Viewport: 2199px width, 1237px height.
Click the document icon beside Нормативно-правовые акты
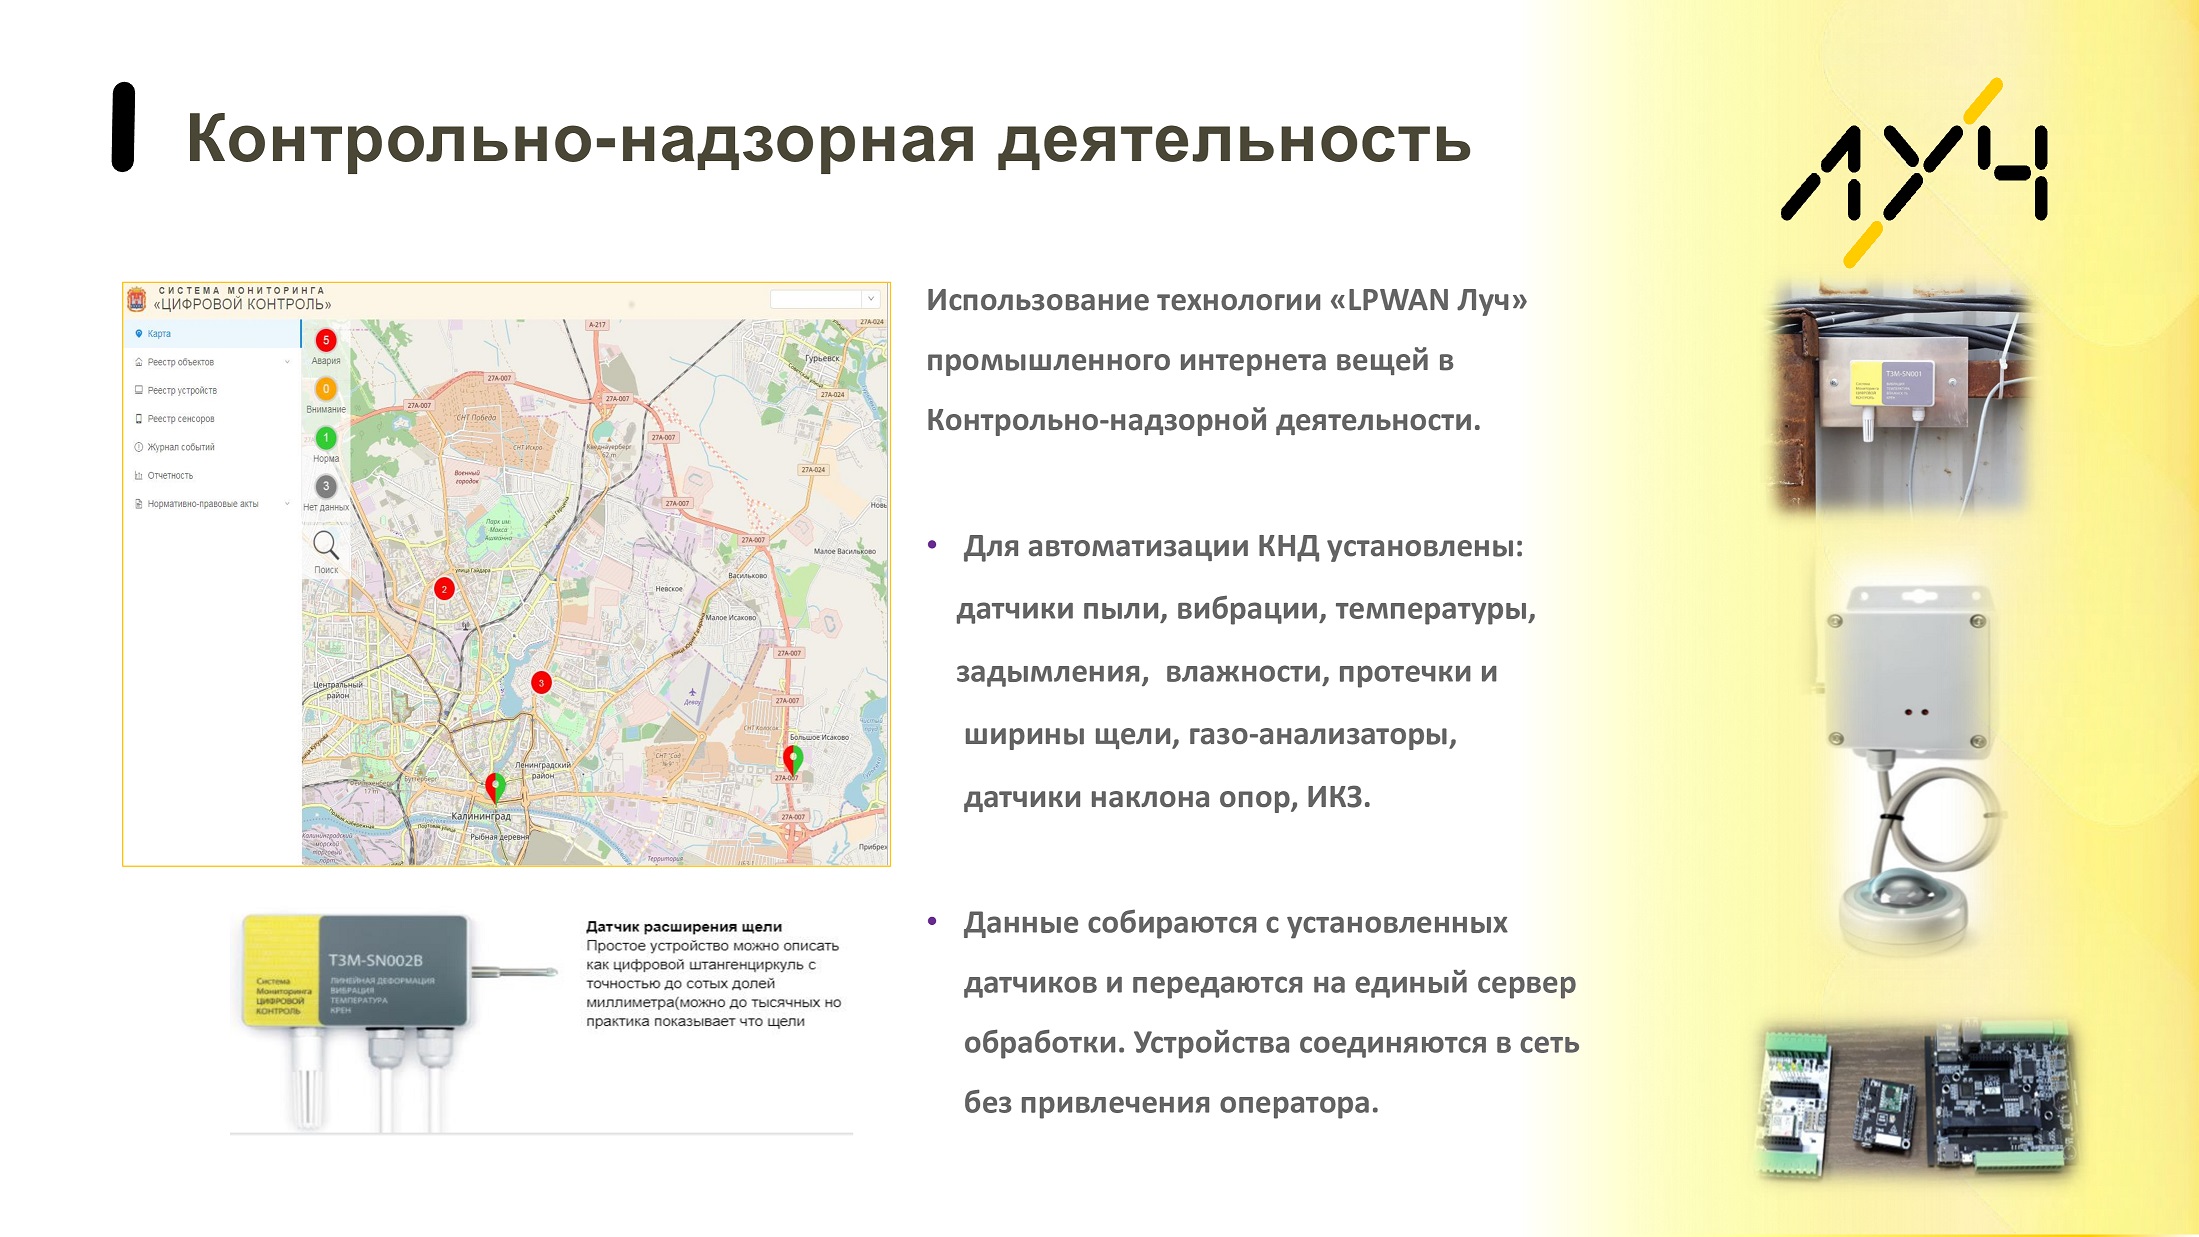tap(138, 504)
